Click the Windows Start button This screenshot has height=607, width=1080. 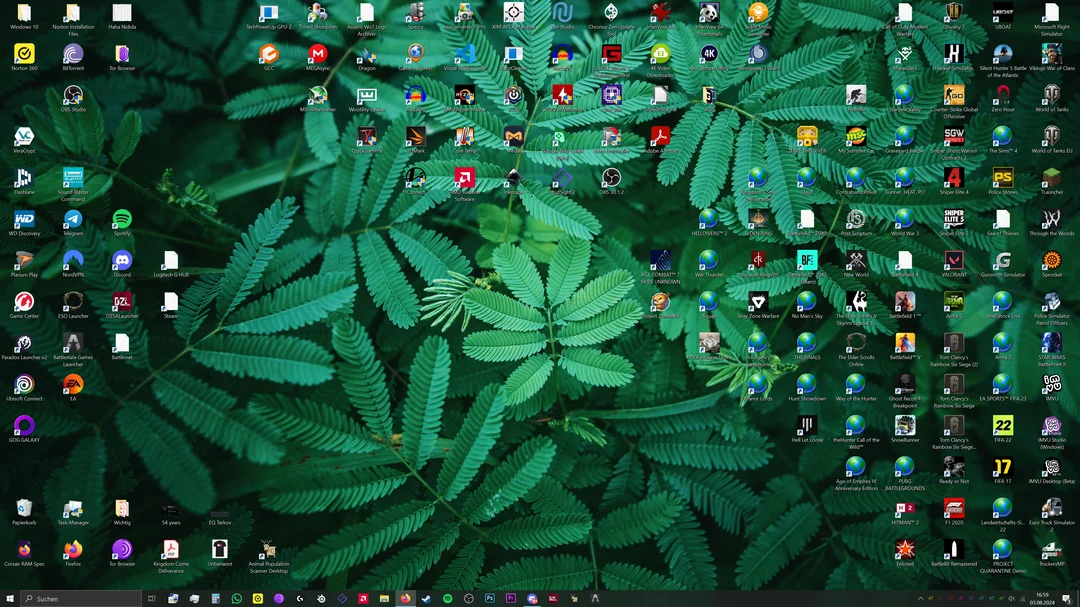pyautogui.click(x=9, y=598)
